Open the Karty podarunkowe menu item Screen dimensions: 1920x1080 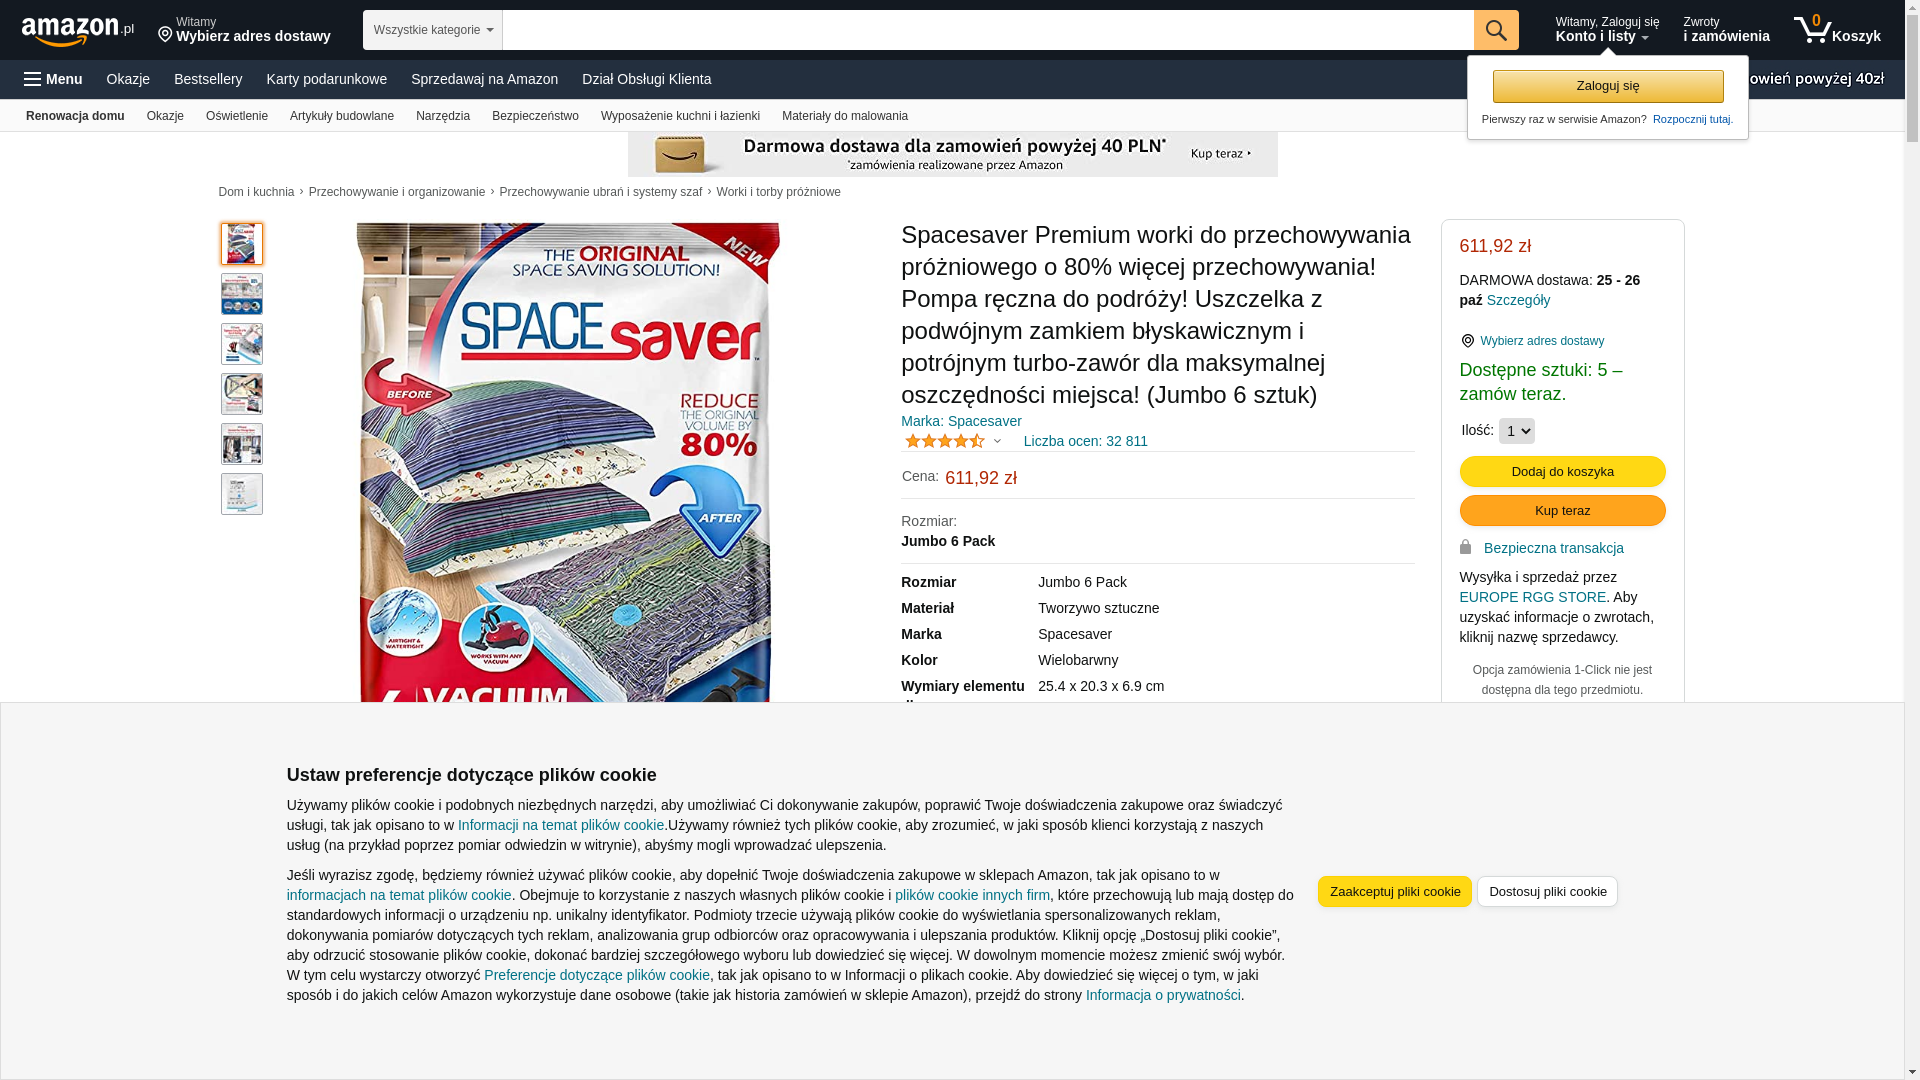[x=327, y=79]
